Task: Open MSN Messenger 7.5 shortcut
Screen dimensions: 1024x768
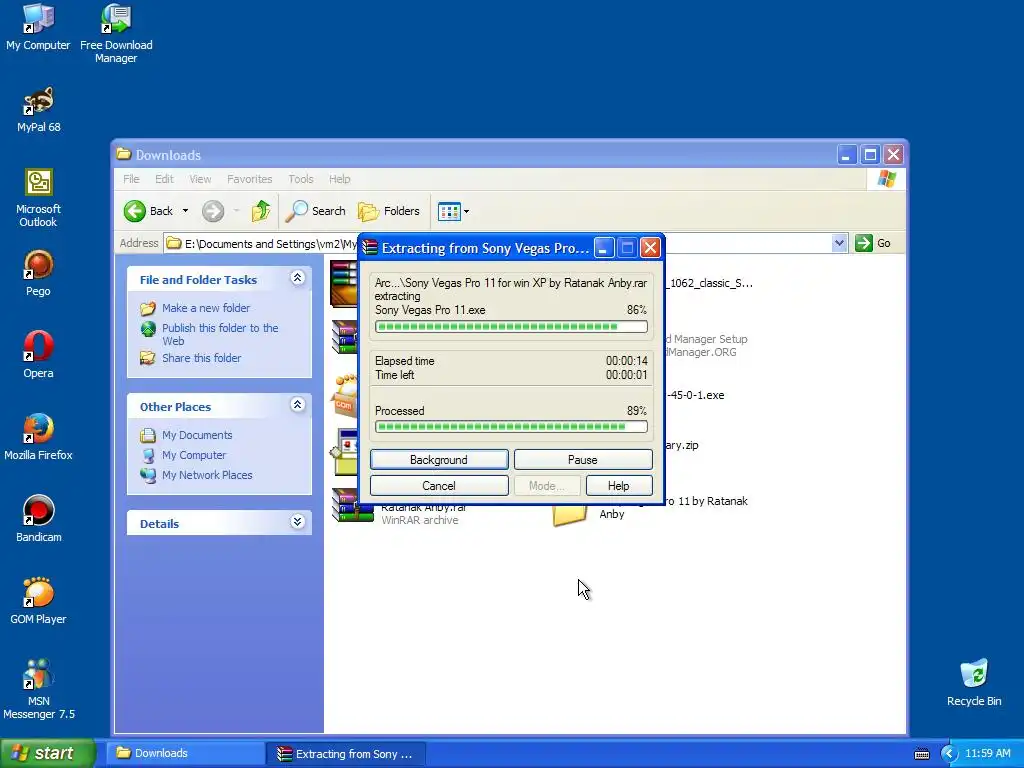Action: 38,689
